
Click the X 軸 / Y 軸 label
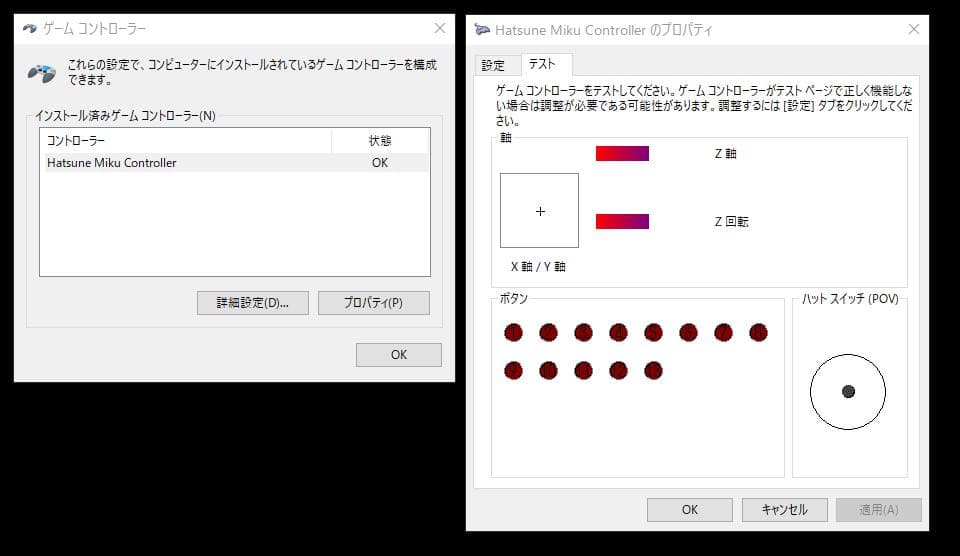(x=538, y=266)
